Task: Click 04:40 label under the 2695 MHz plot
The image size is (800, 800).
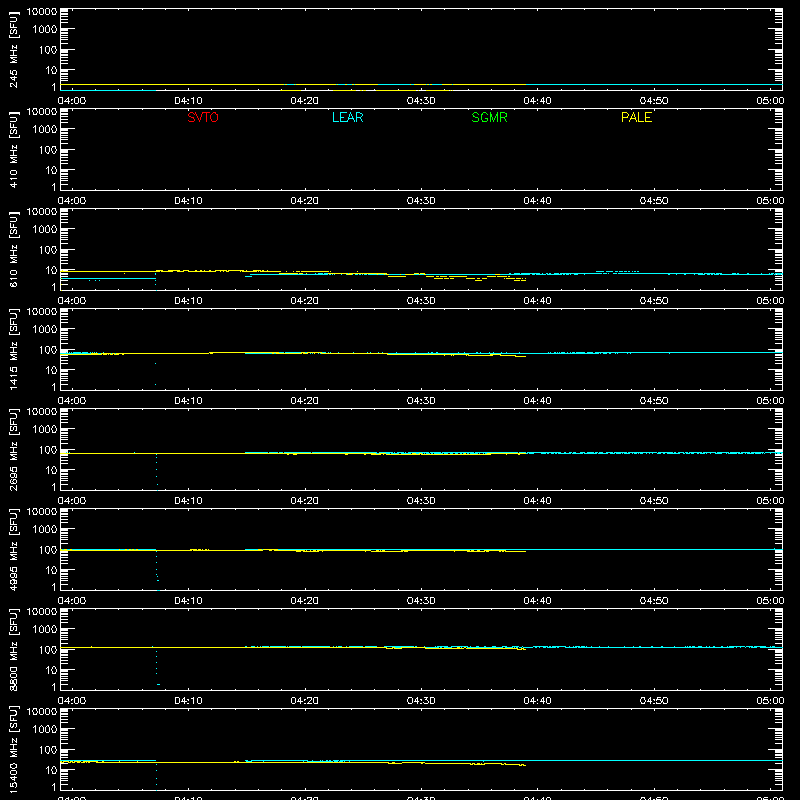Action: 537,501
